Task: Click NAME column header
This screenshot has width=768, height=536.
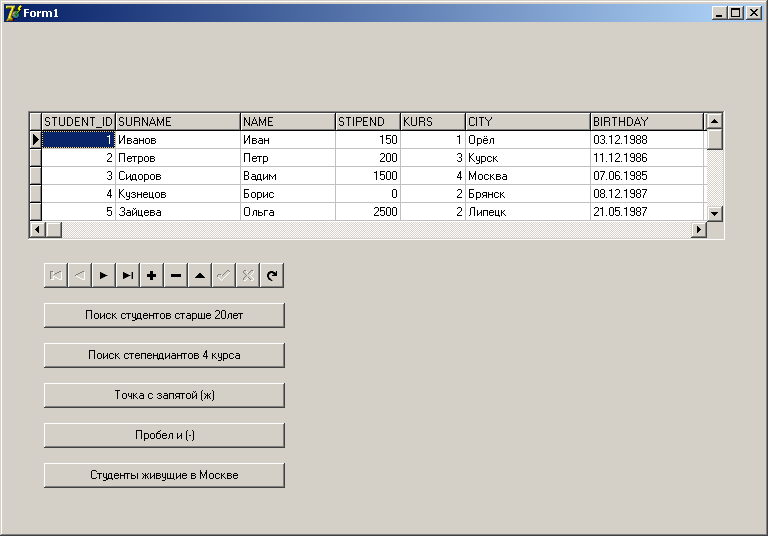Action: click(288, 122)
